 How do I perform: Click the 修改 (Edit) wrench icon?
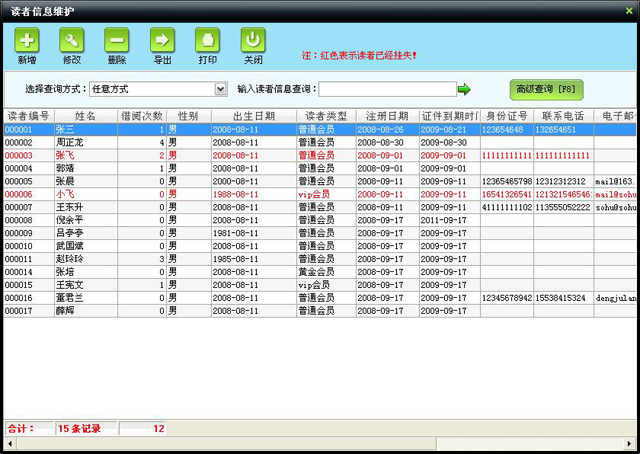72,41
